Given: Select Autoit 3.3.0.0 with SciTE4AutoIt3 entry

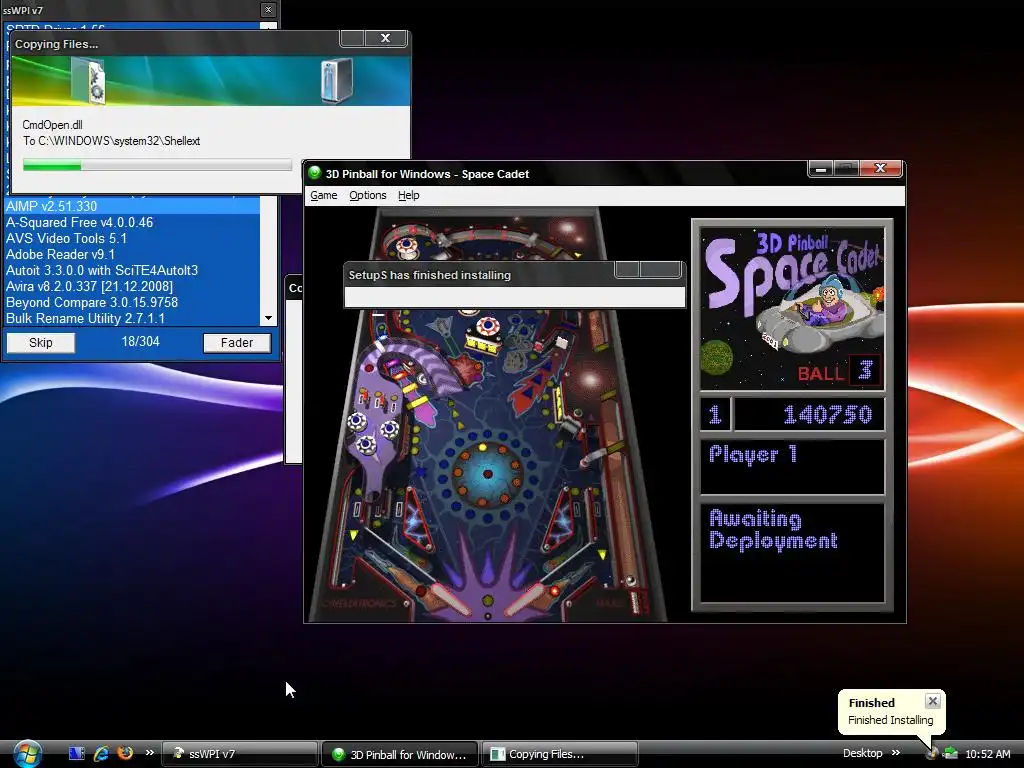Looking at the screenshot, I should [133, 270].
